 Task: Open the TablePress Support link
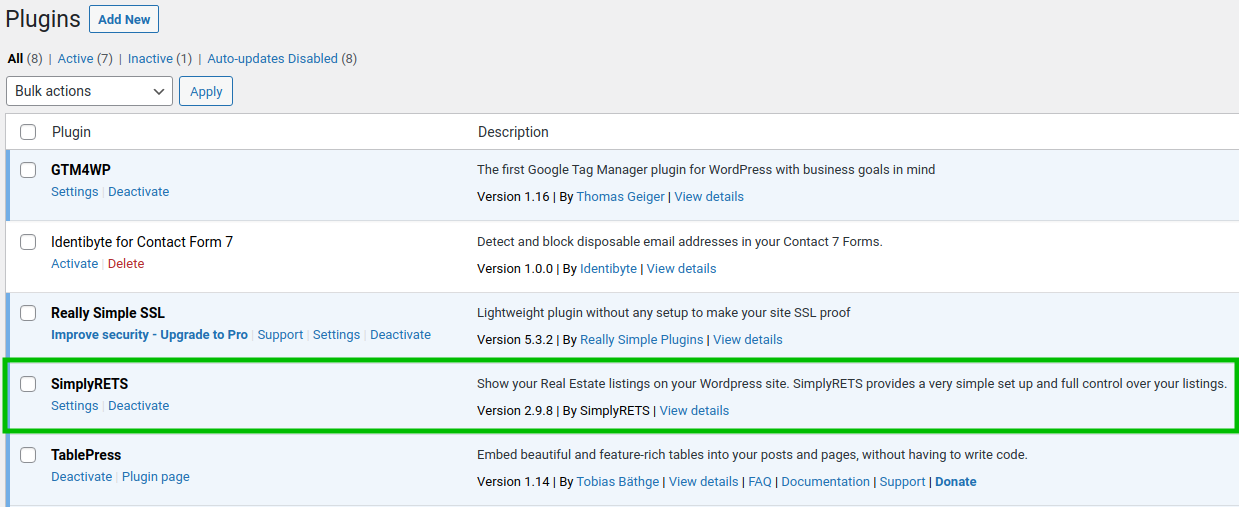(903, 482)
